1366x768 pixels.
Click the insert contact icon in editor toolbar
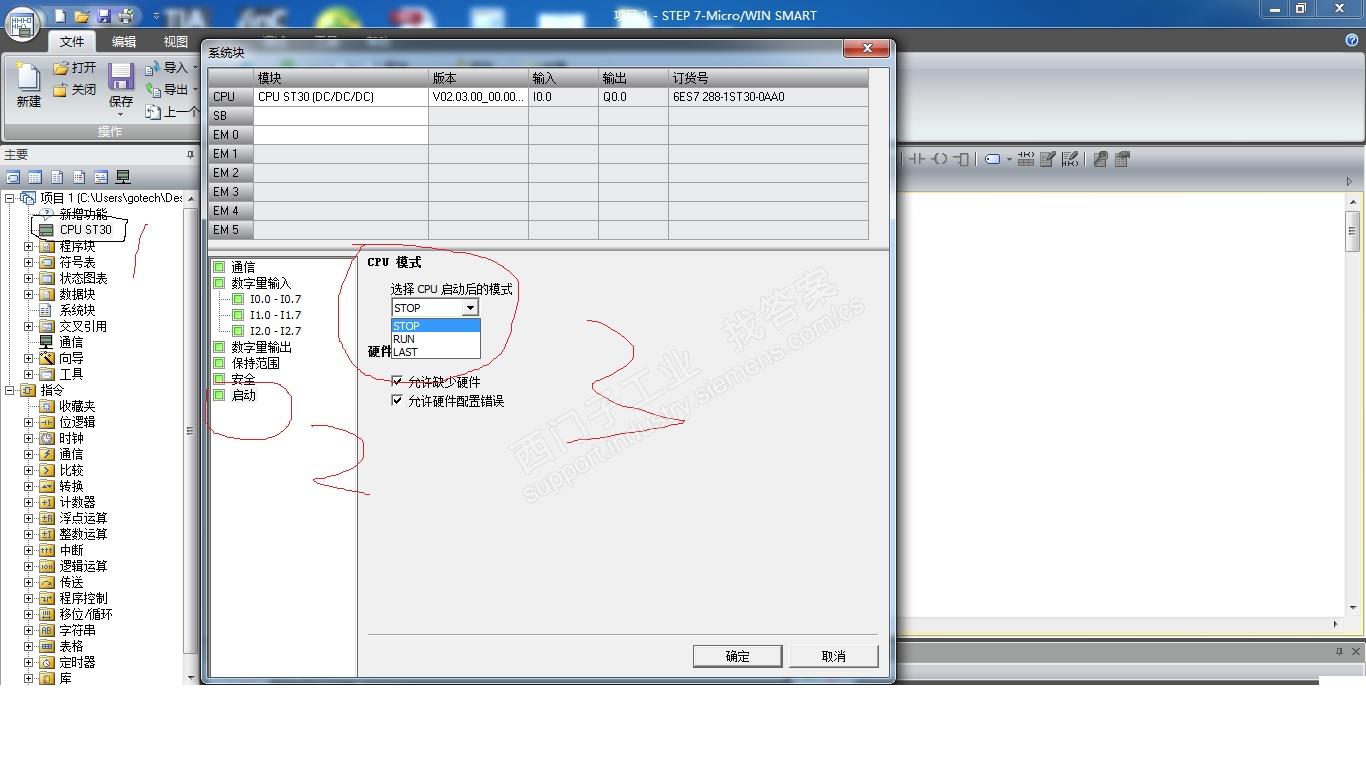click(916, 159)
